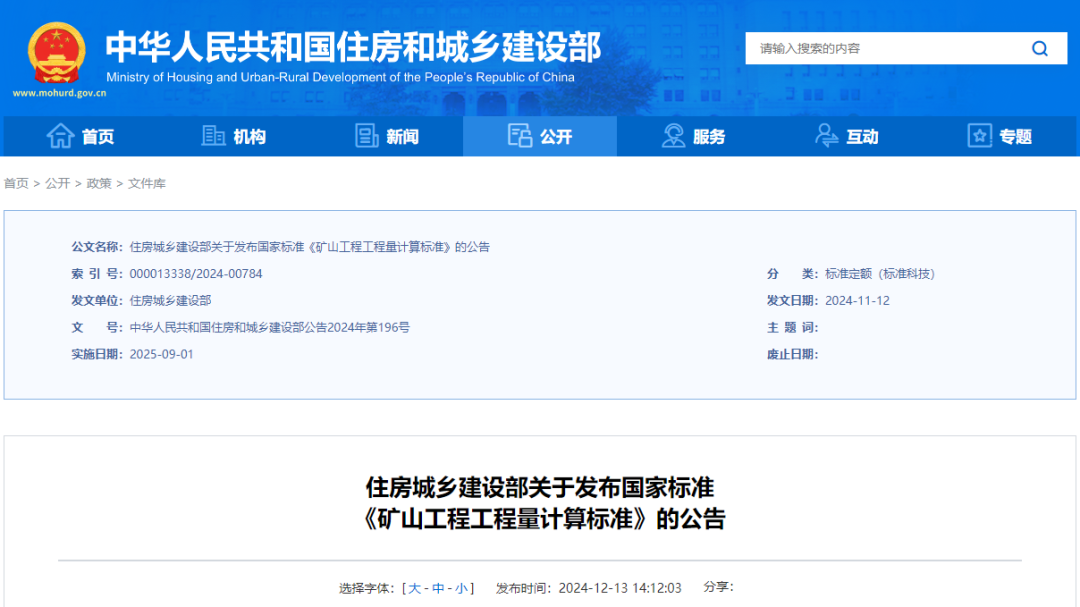Open the 政策 breadcrumb link
Image resolution: width=1080 pixels, height=607 pixels.
(98, 184)
